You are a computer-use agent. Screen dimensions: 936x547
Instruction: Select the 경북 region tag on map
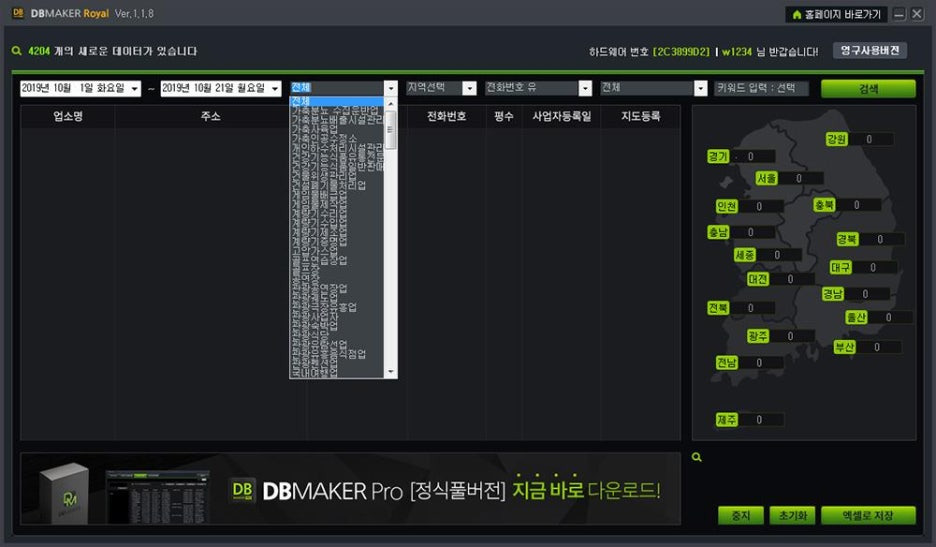tap(847, 239)
